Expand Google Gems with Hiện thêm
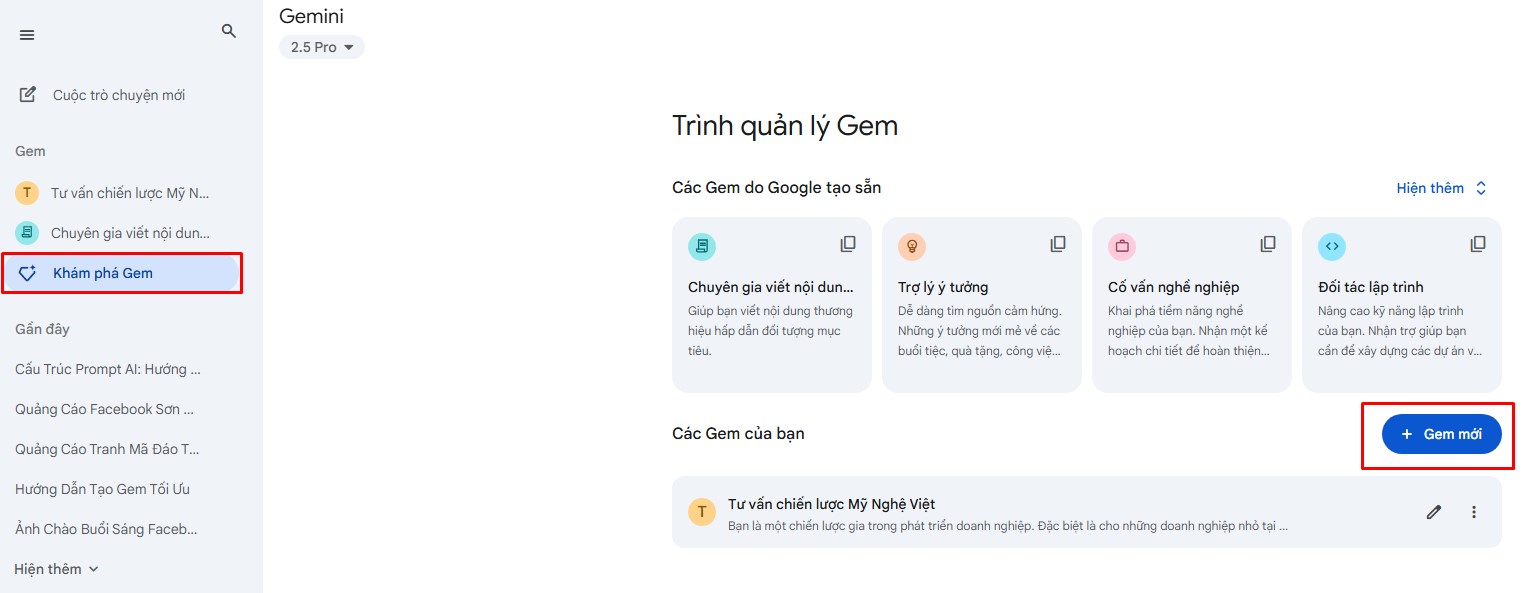The width and height of the screenshot is (1524, 593). pyautogui.click(x=1442, y=188)
